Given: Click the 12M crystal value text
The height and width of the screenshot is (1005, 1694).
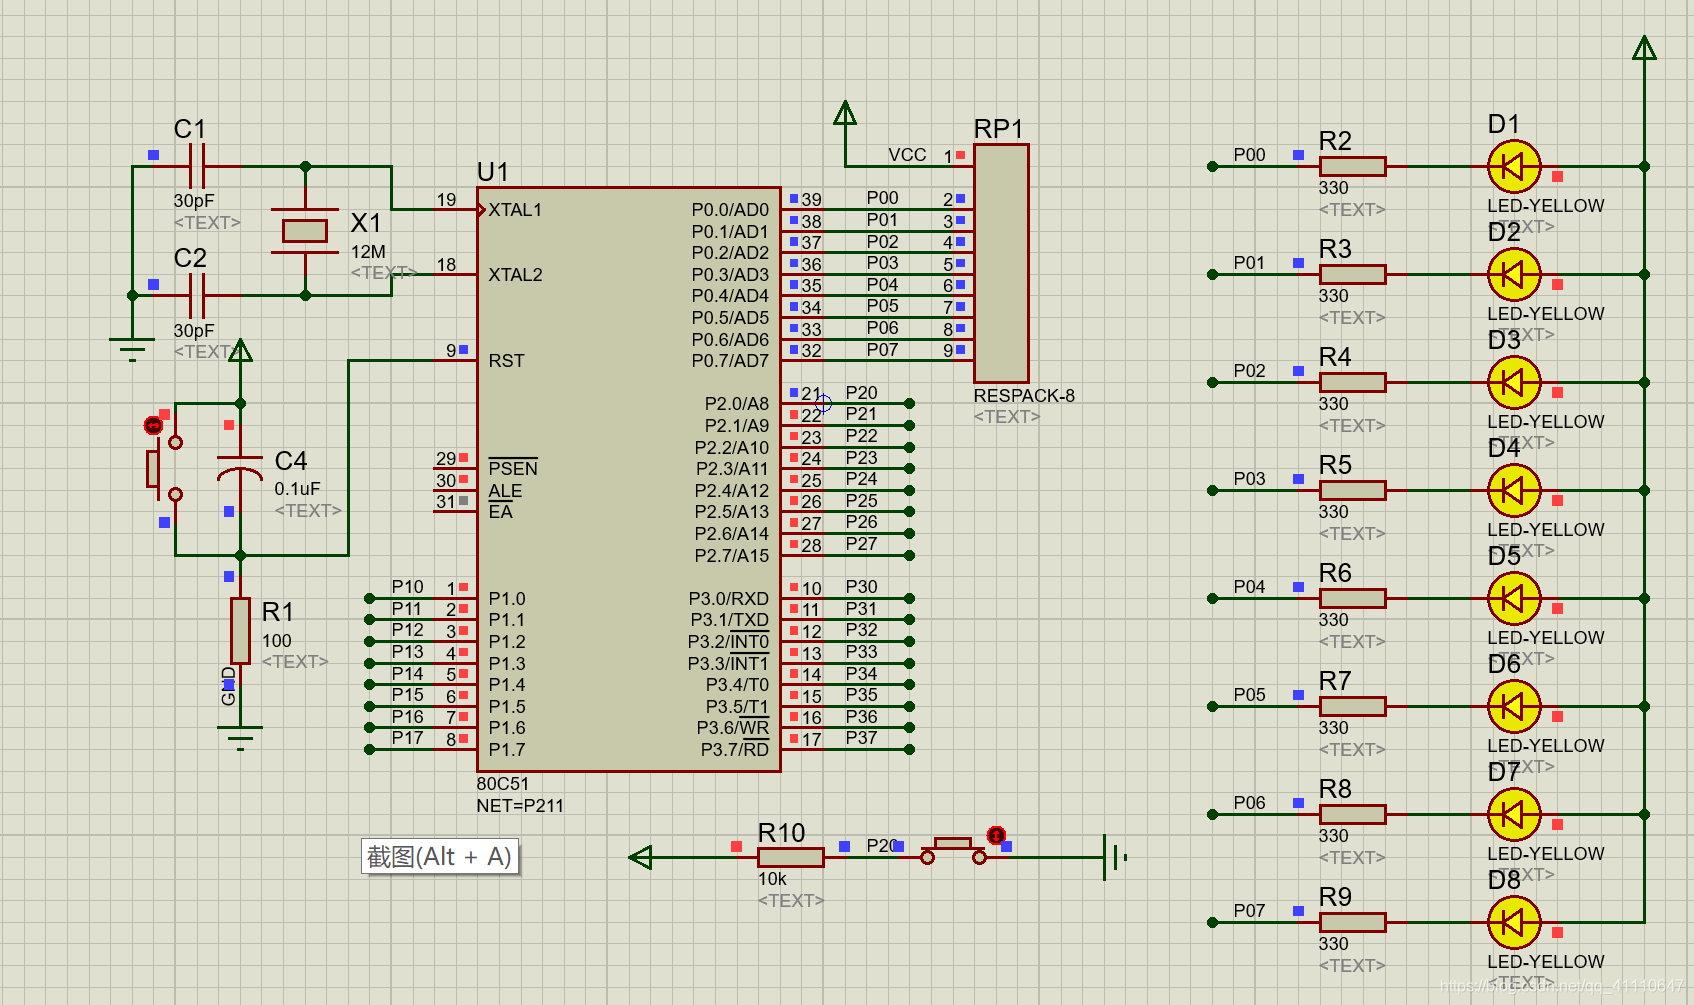Looking at the screenshot, I should pyautogui.click(x=368, y=252).
